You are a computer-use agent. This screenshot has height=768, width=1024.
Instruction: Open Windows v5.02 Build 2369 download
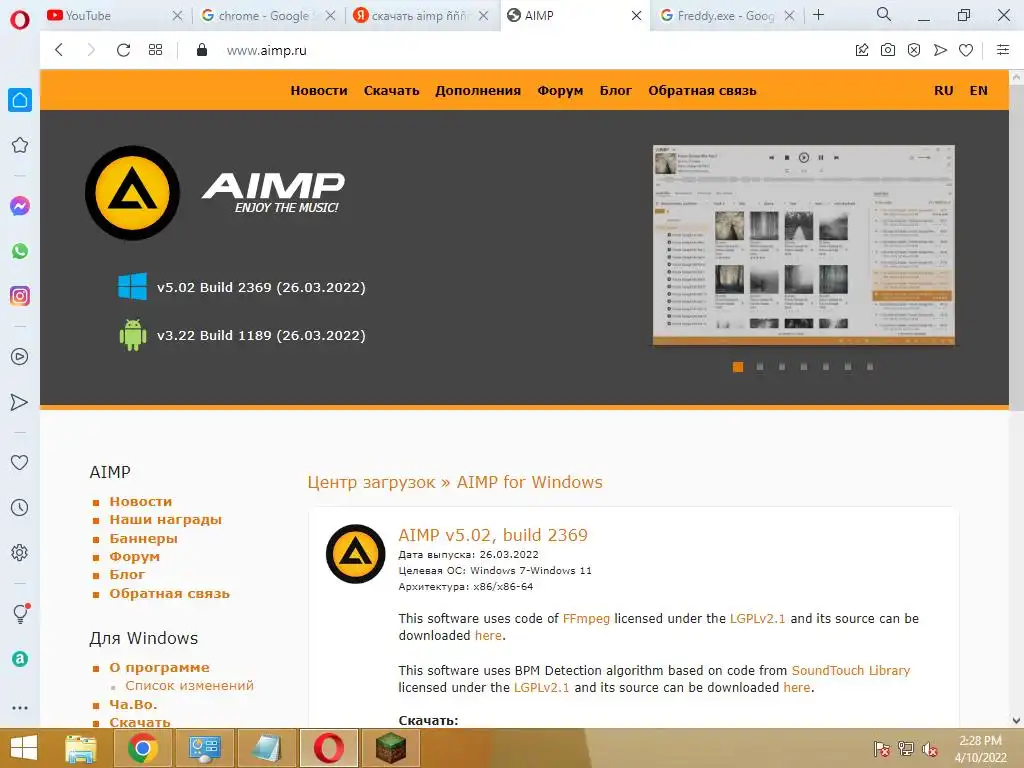pos(261,287)
